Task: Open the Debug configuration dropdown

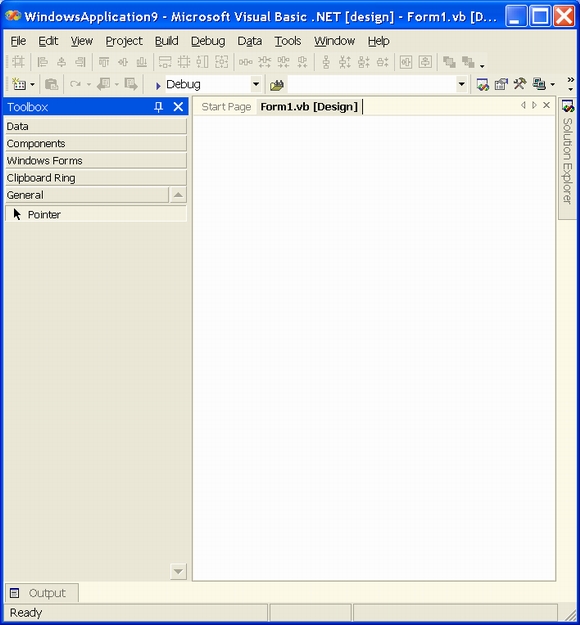Action: coord(256,85)
